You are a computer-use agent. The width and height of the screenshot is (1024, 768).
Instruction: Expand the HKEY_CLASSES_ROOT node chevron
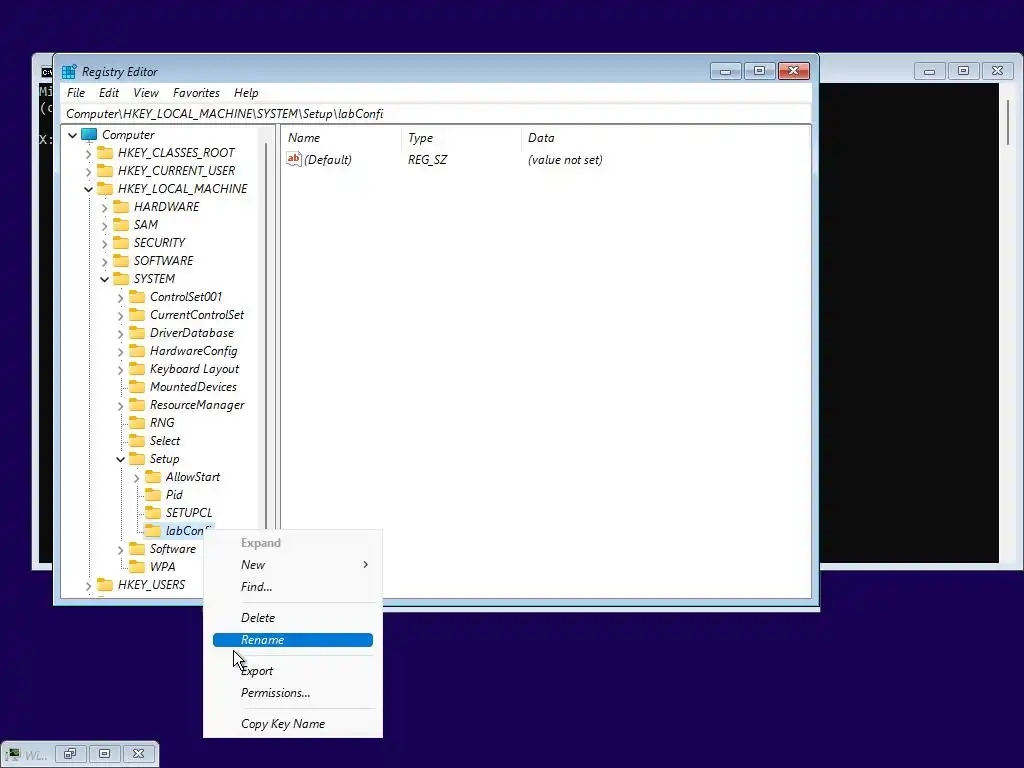click(88, 153)
